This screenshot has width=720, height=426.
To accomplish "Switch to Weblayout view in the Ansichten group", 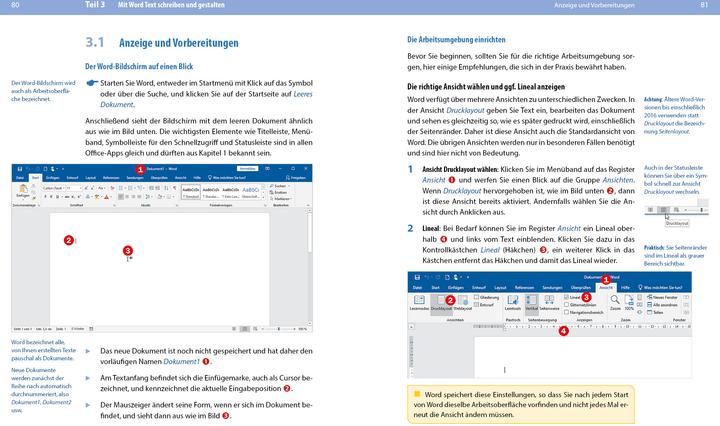I will click(463, 302).
